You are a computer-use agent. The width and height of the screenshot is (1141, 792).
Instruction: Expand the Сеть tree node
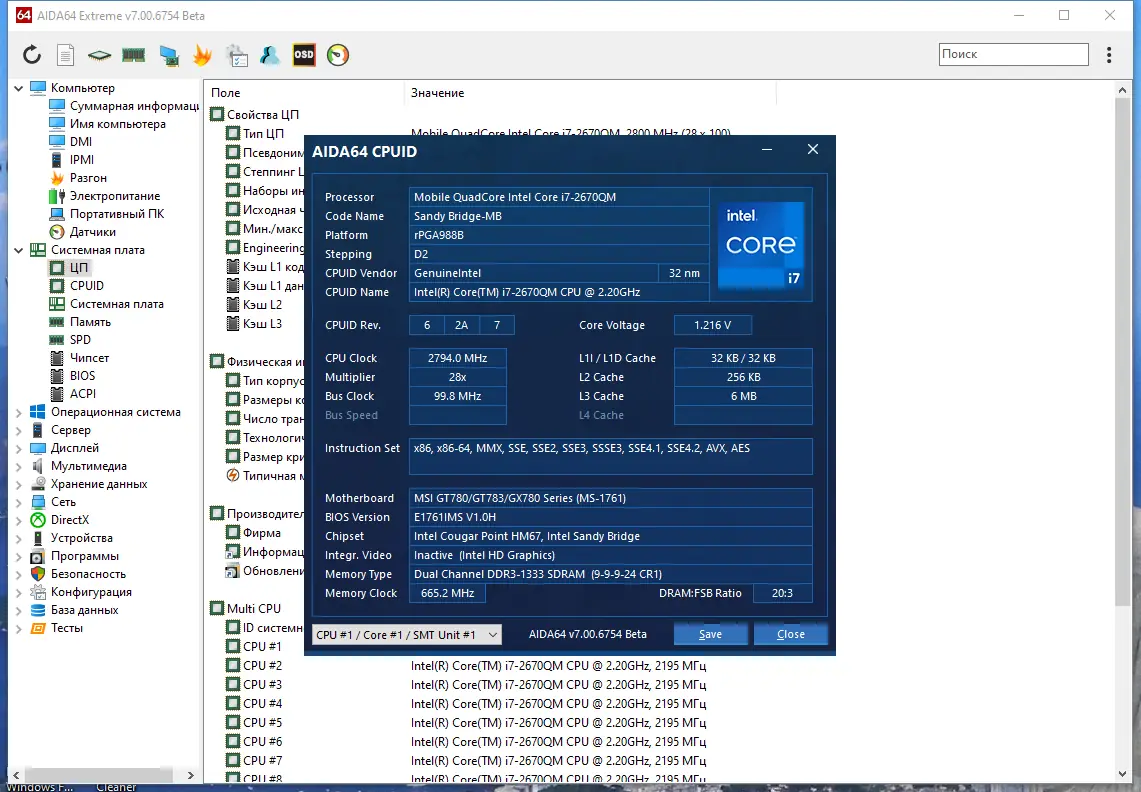pyautogui.click(x=19, y=502)
